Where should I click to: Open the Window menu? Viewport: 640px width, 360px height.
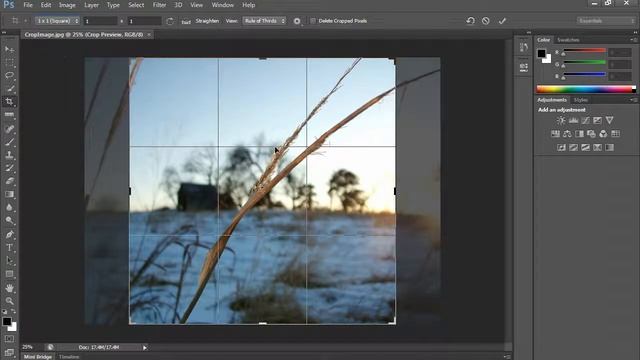[x=222, y=5]
